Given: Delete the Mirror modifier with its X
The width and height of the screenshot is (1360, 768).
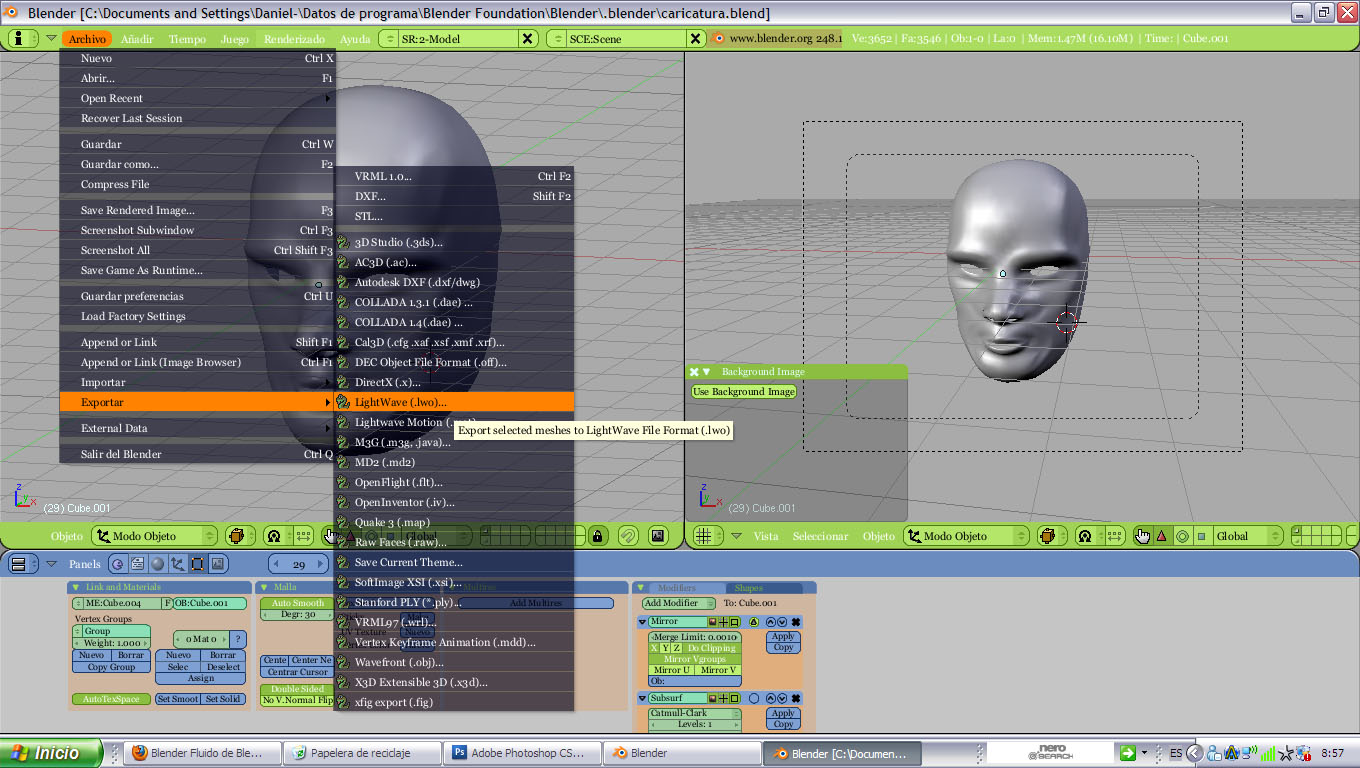Looking at the screenshot, I should (x=796, y=622).
